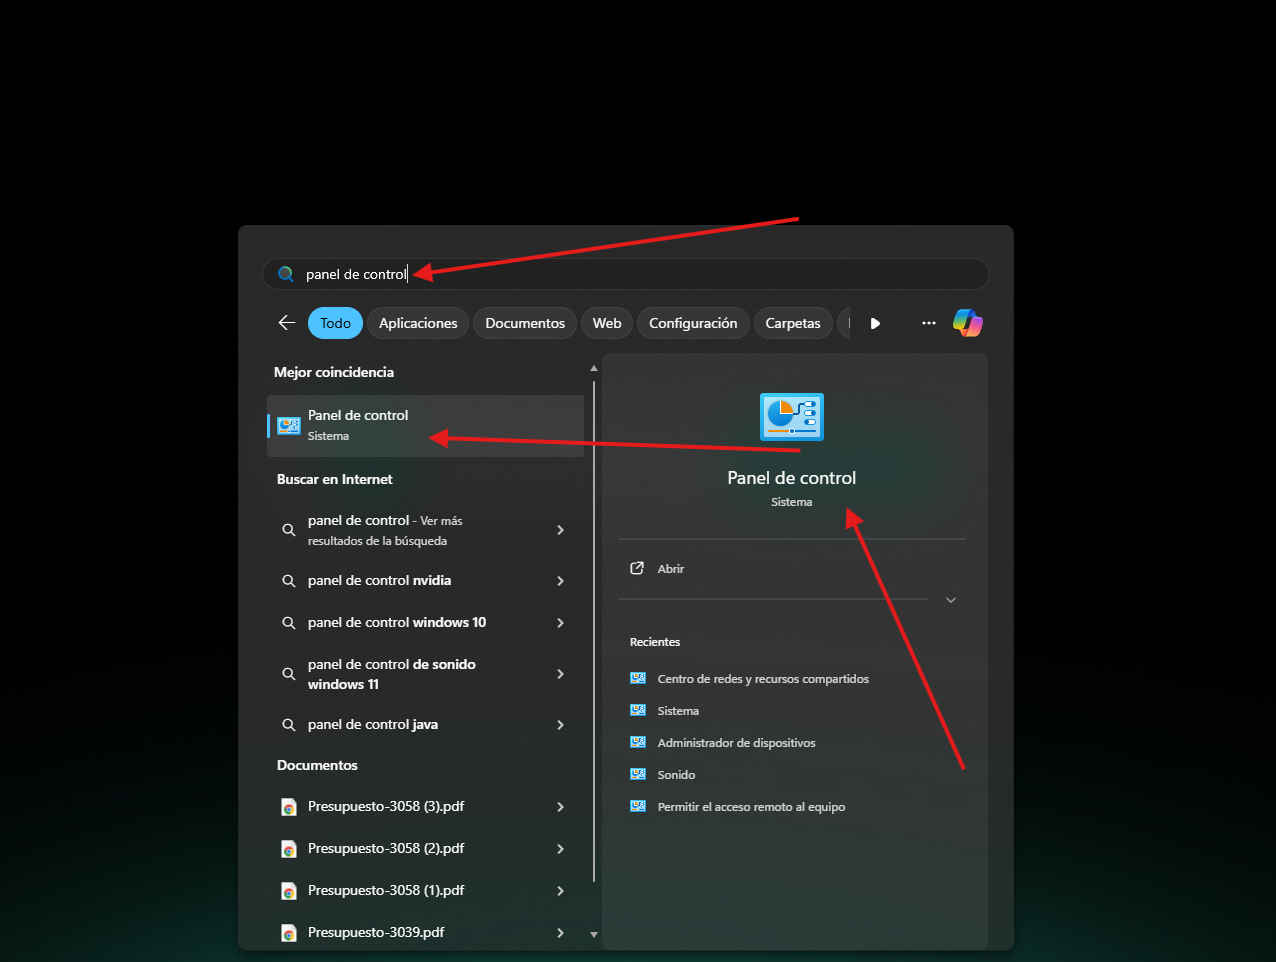The width and height of the screenshot is (1276, 962).
Task: Open Centro de redes y recursos compartidos
Action: 762,679
